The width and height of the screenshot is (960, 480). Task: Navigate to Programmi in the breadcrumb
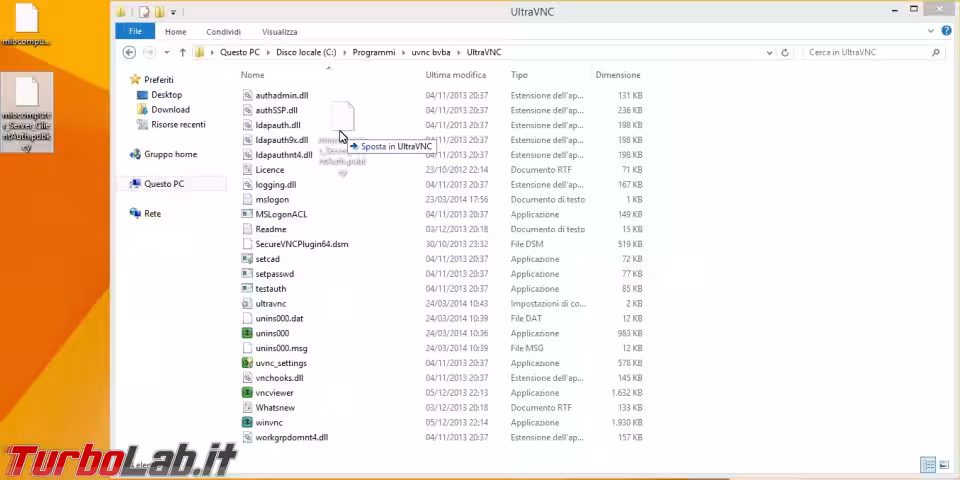(x=372, y=52)
